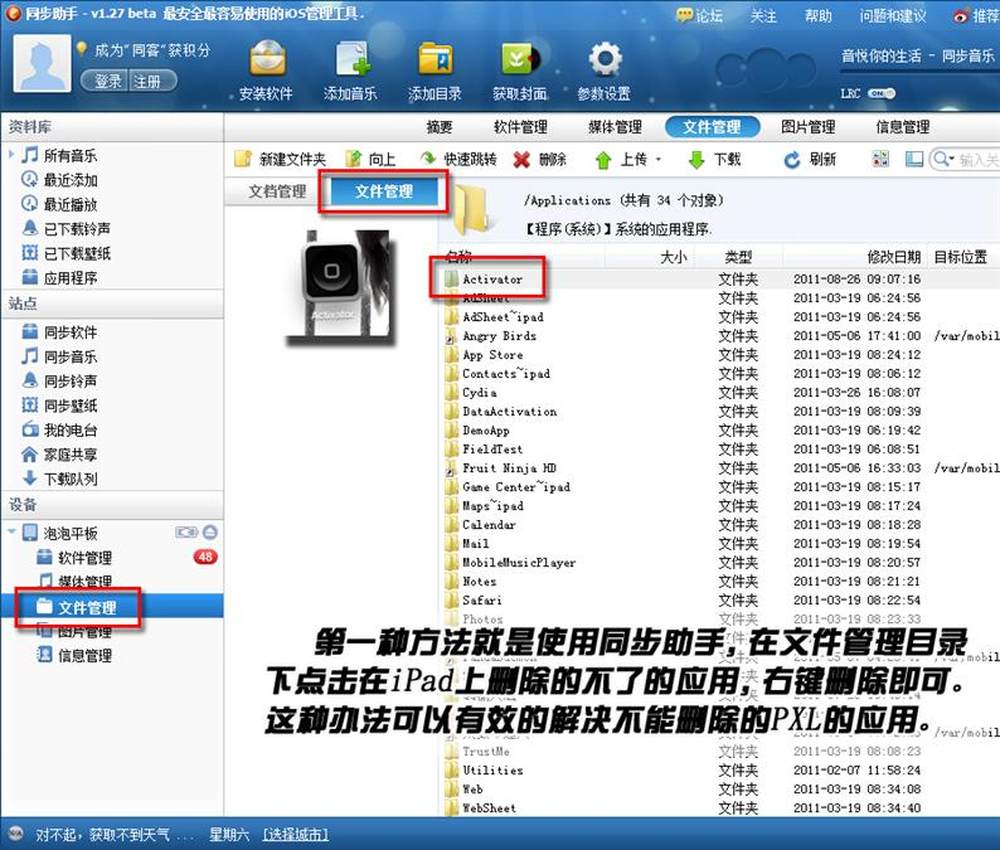
Task: Select the Angry Birds folder row
Action: point(721,335)
